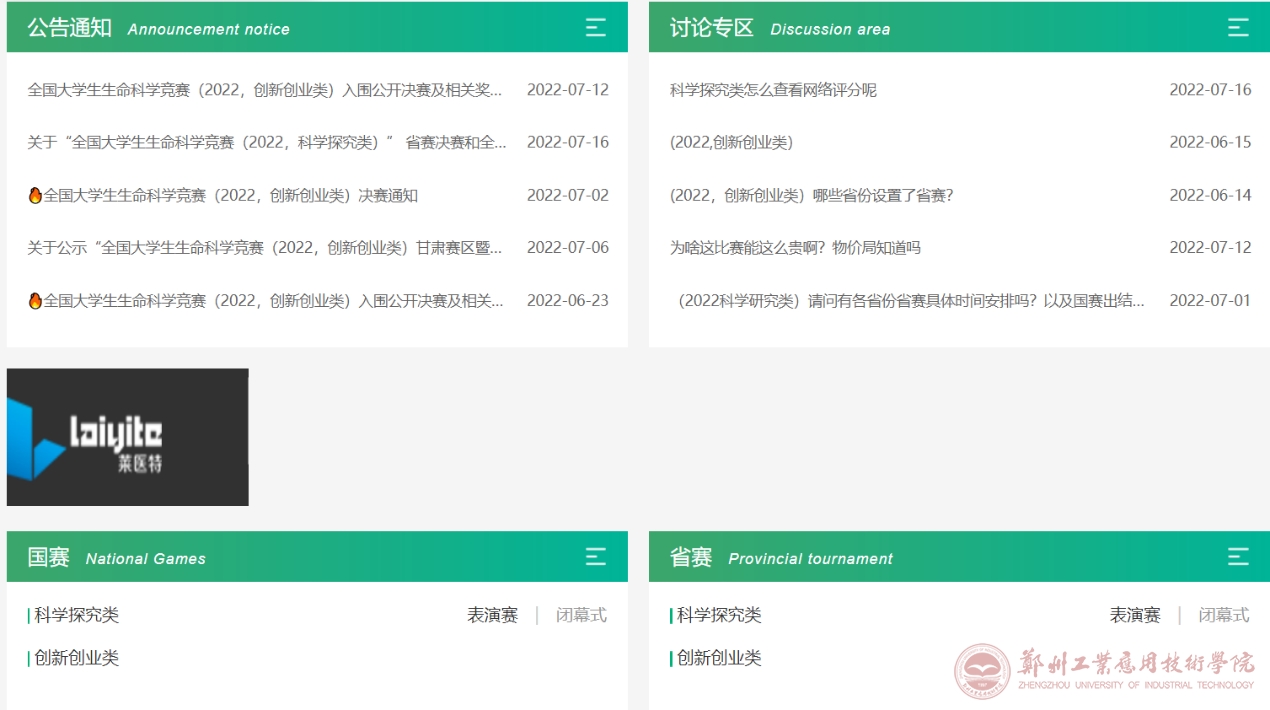Select 闭幕式 tab under Provincial tournament
Screen dimensions: 1270x710
(1224, 615)
